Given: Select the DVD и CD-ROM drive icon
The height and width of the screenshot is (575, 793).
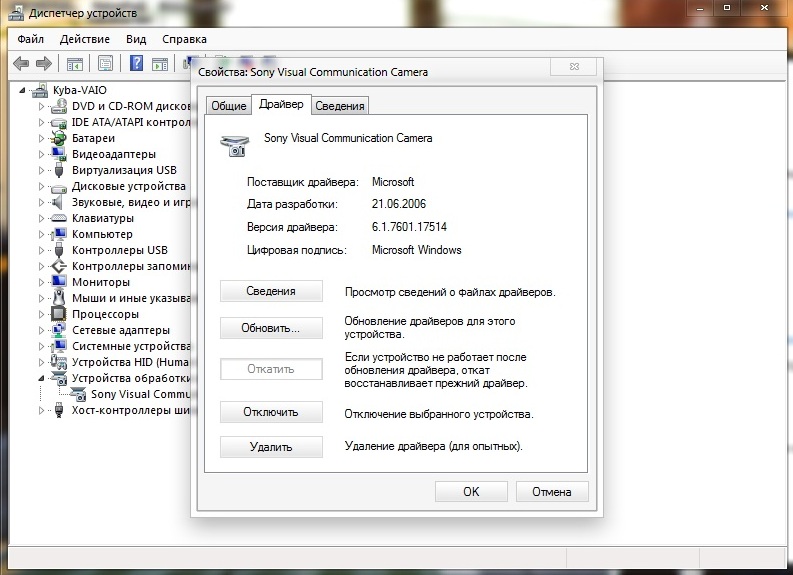Looking at the screenshot, I should (x=59, y=106).
